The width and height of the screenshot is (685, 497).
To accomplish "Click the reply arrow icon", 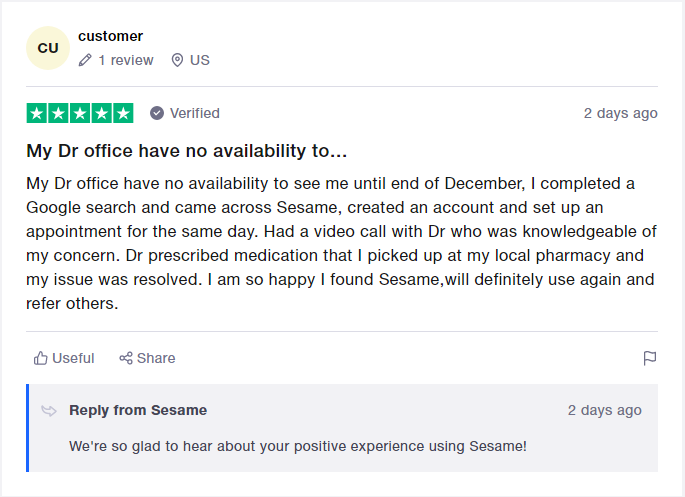I will 49,411.
